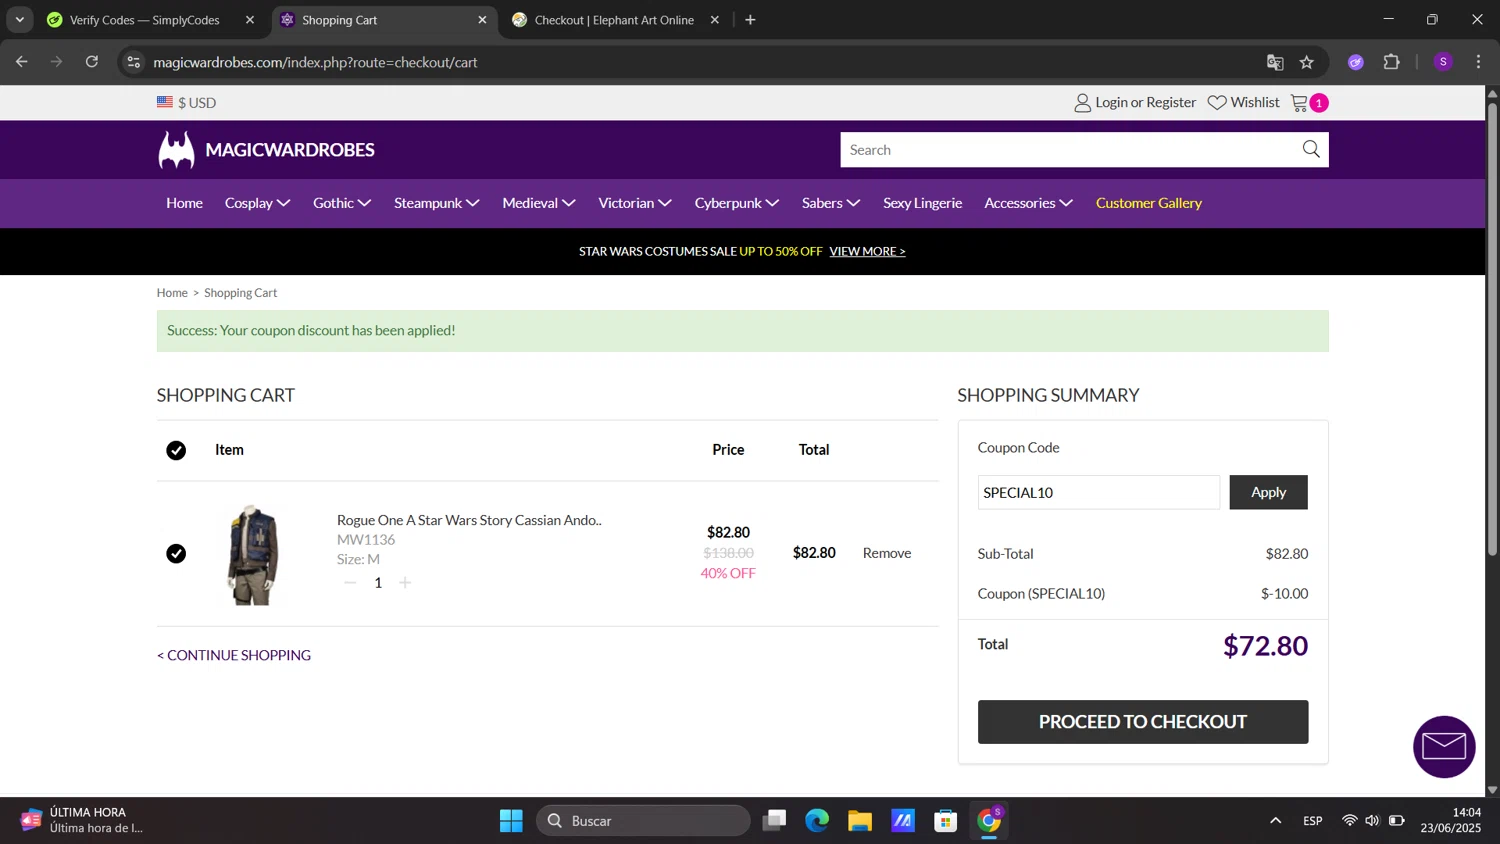Open the mail chat bubble widget
Screen dimensions: 1500x844
(1444, 747)
